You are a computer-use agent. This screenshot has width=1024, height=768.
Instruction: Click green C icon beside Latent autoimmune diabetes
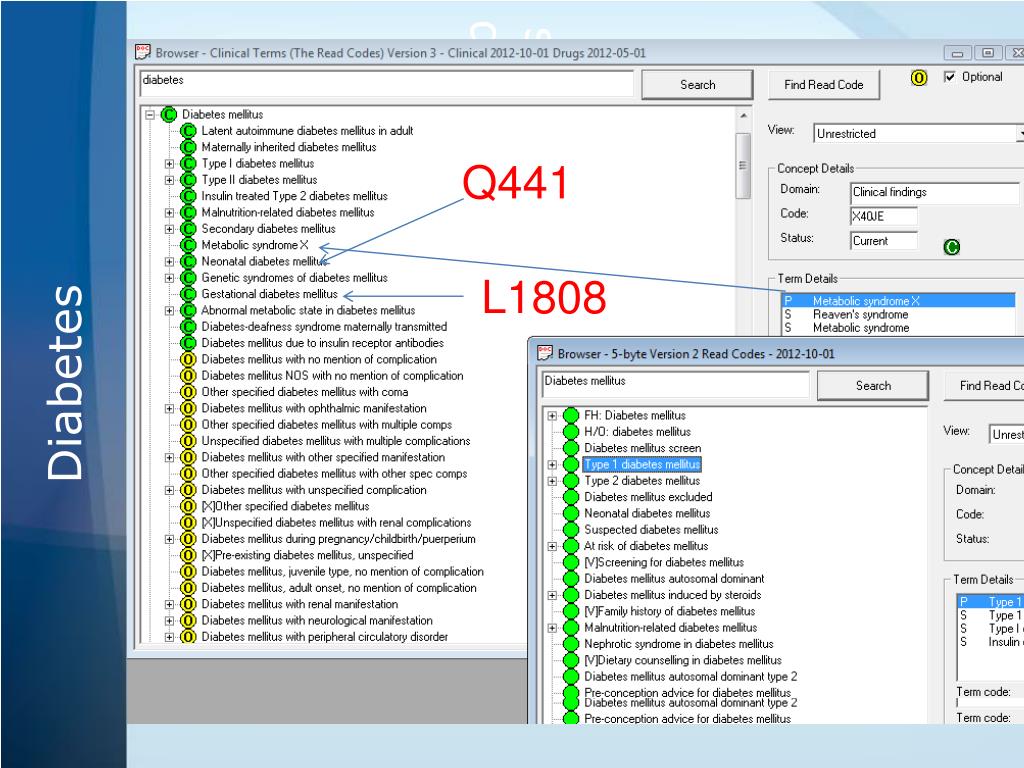coord(187,131)
